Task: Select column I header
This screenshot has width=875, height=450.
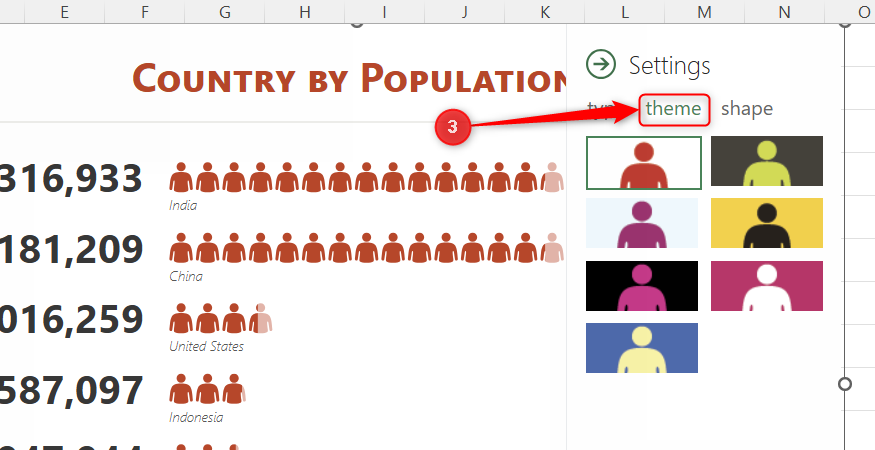Action: coord(384,12)
